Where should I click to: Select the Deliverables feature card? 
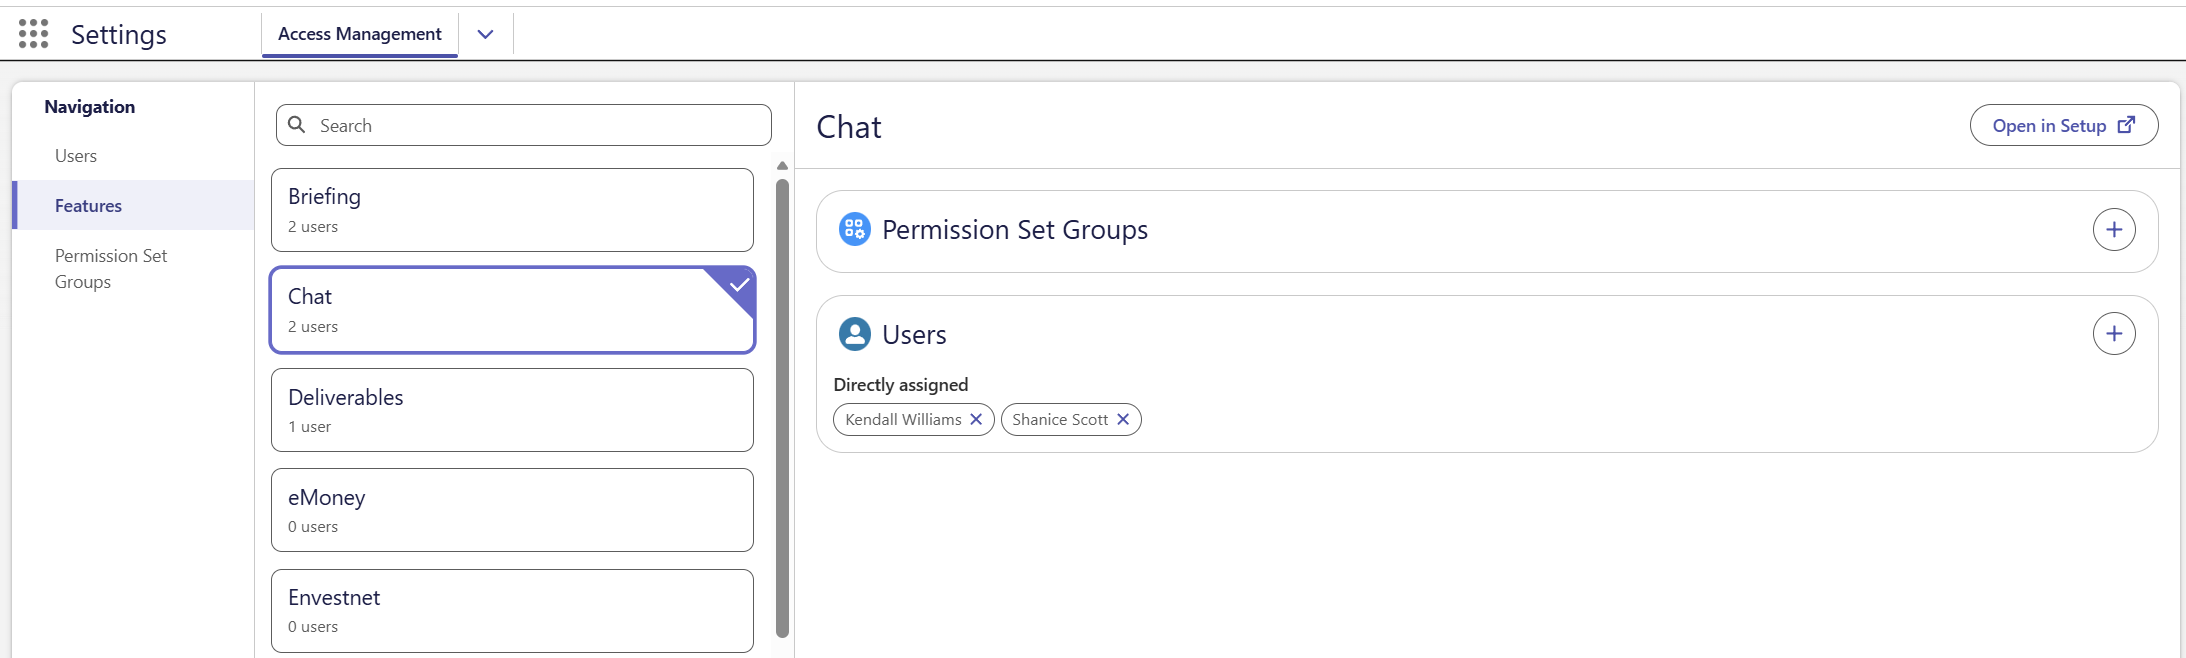512,410
